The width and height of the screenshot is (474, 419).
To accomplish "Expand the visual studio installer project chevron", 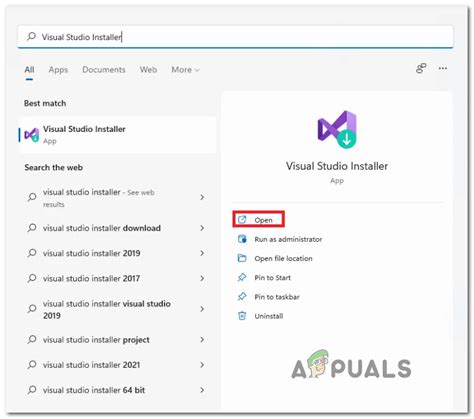I will (202, 340).
